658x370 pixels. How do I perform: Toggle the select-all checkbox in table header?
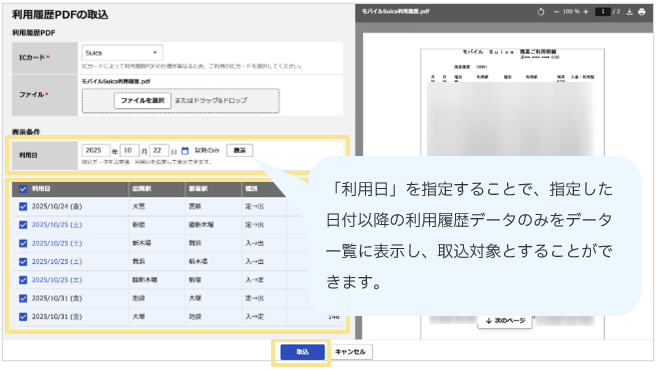[x=23, y=189]
